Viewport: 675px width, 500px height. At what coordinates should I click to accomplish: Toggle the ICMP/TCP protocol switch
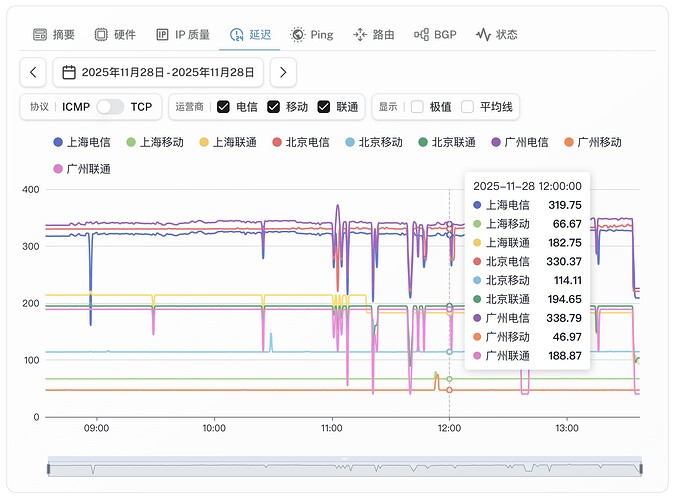click(x=110, y=107)
